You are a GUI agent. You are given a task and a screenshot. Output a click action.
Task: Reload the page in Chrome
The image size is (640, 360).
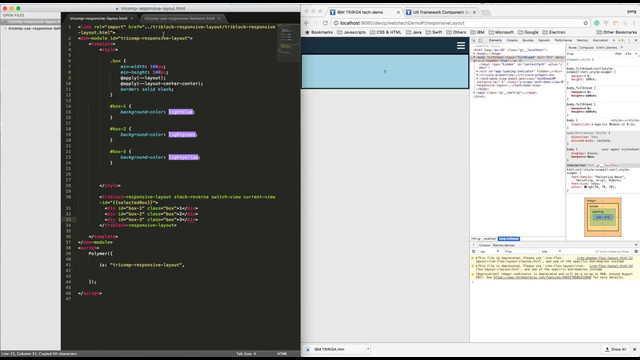pos(325,23)
